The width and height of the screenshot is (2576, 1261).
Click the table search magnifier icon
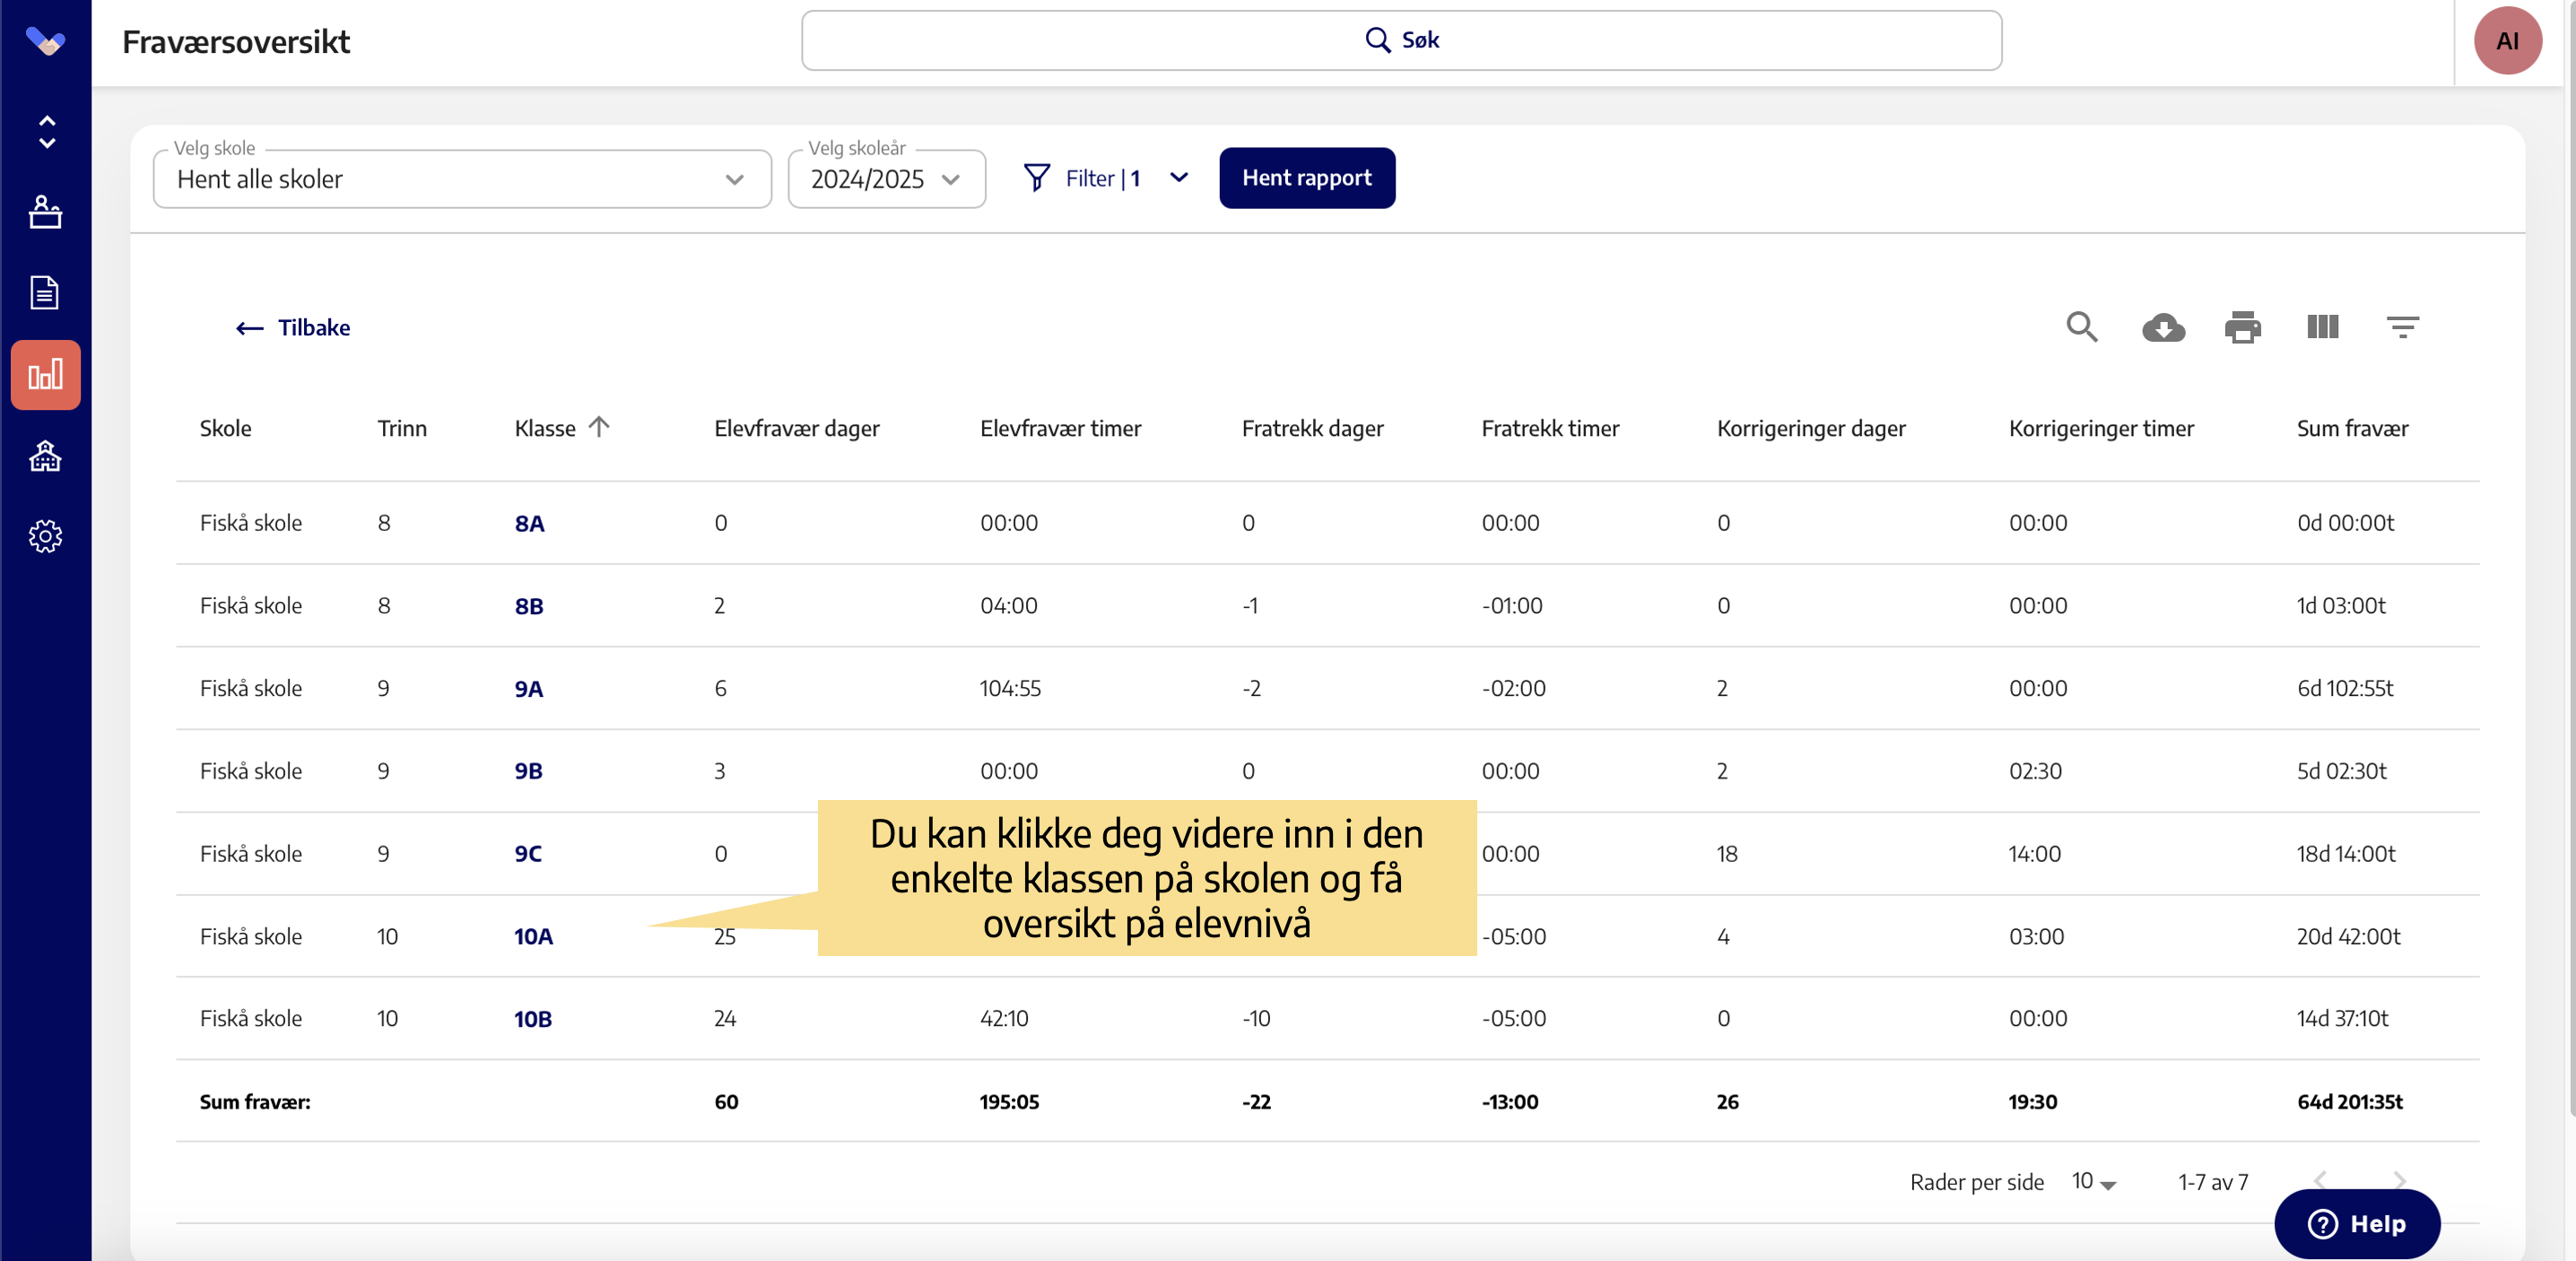pos(2082,327)
